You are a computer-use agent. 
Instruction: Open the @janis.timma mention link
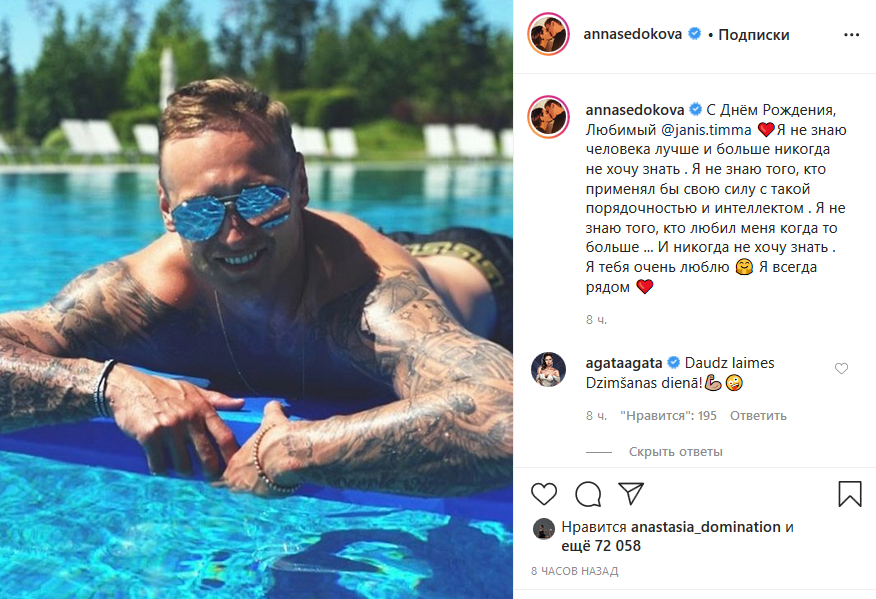(706, 130)
